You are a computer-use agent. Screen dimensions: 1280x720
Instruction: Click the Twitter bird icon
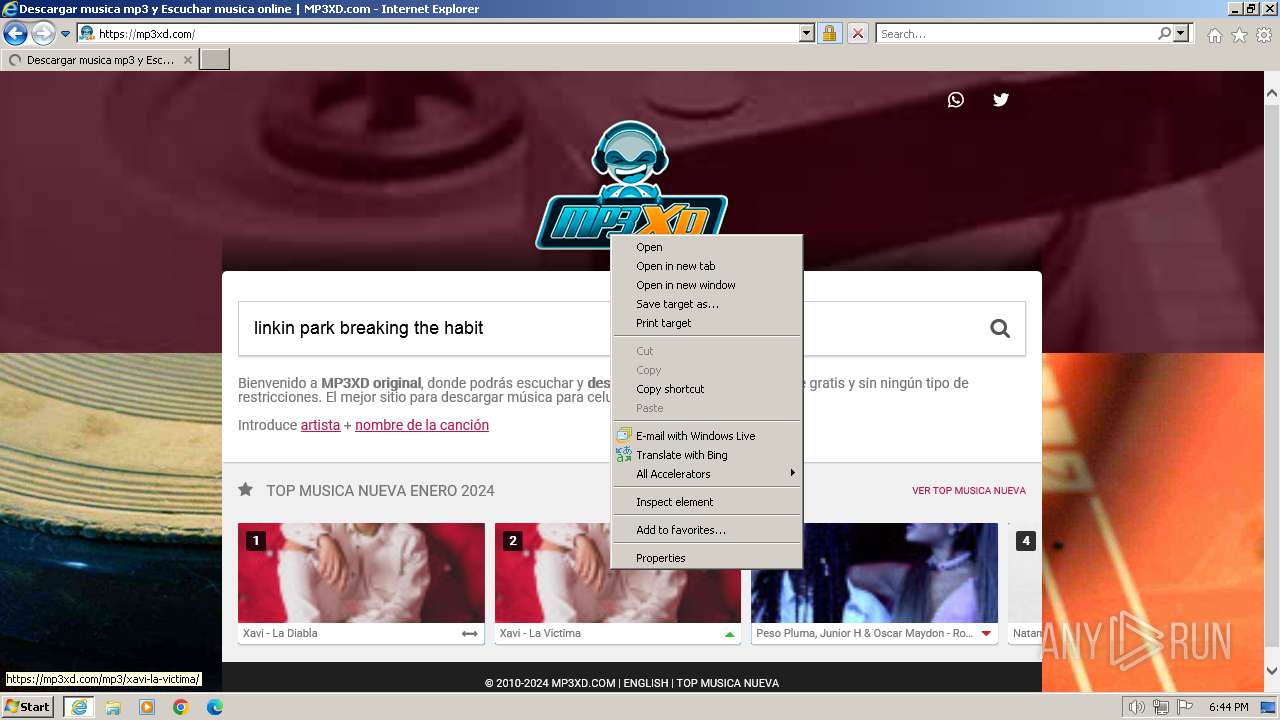tap(1001, 99)
